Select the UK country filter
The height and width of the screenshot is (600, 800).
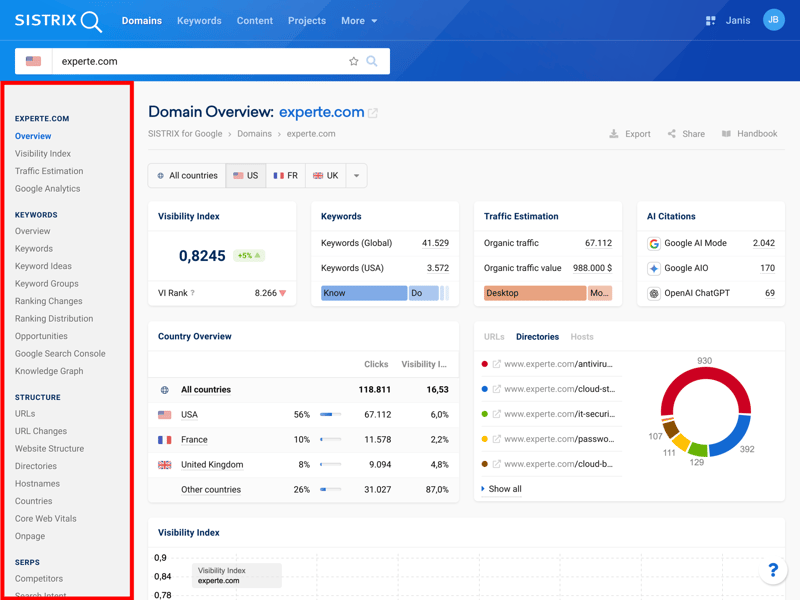(326, 175)
